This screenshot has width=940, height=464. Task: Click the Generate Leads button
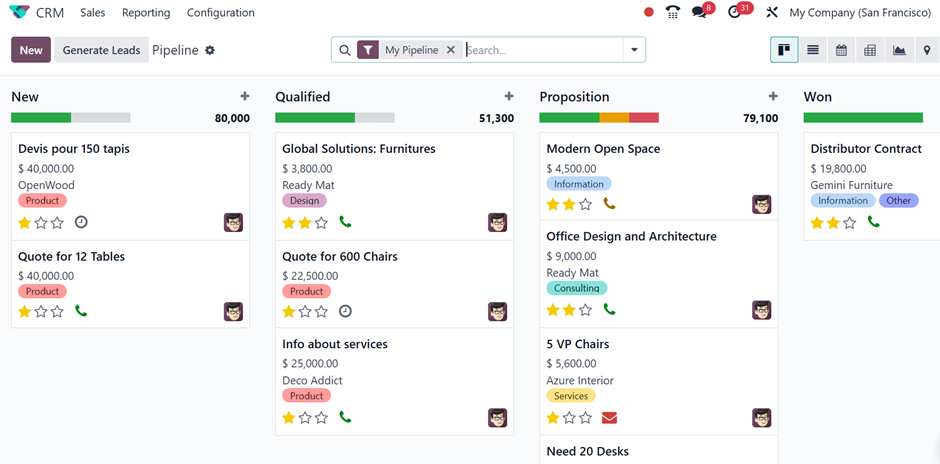pyautogui.click(x=101, y=50)
